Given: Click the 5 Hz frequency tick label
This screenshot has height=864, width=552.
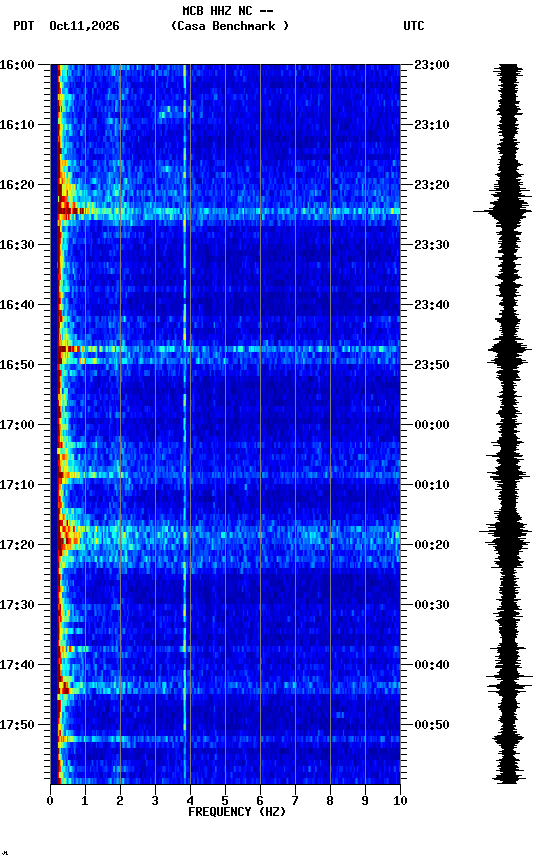Looking at the screenshot, I should (x=225, y=801).
